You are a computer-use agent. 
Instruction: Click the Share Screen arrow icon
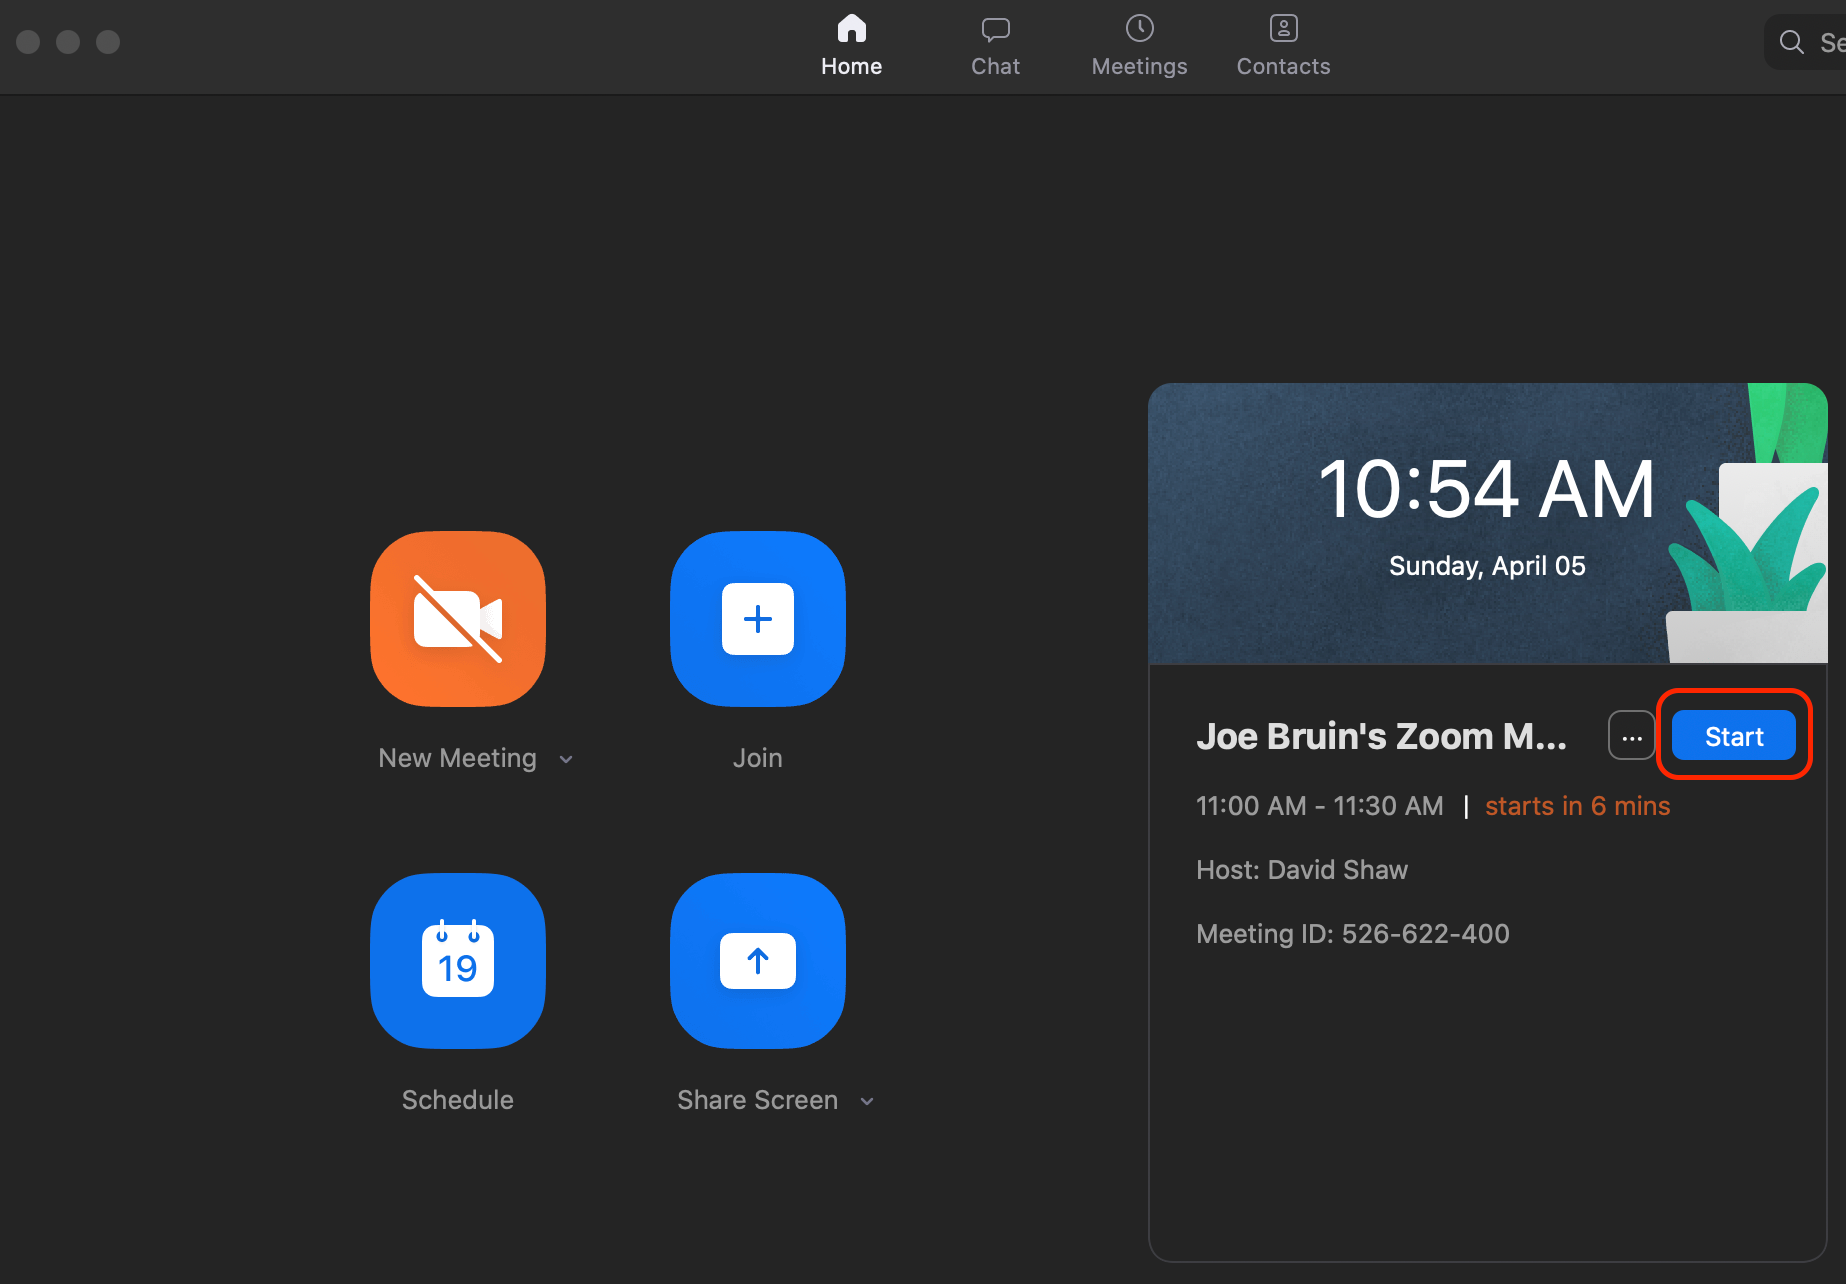pos(758,961)
